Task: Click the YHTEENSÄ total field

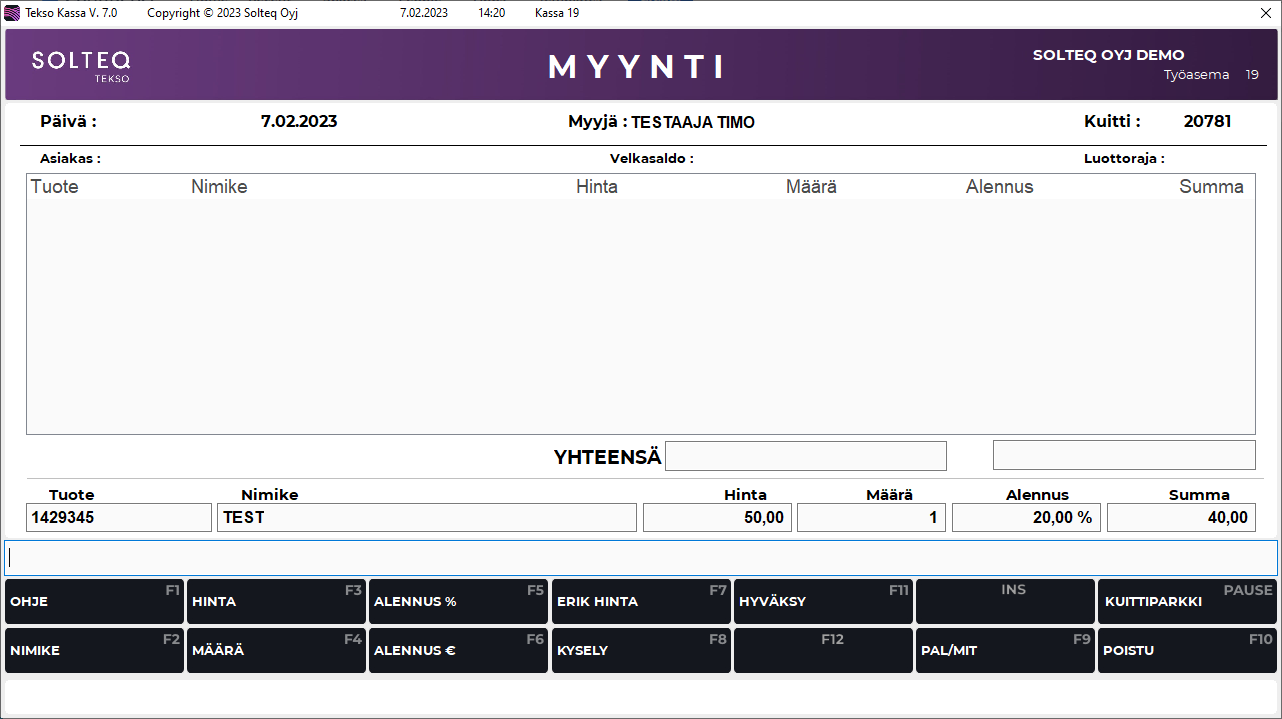Action: point(805,456)
